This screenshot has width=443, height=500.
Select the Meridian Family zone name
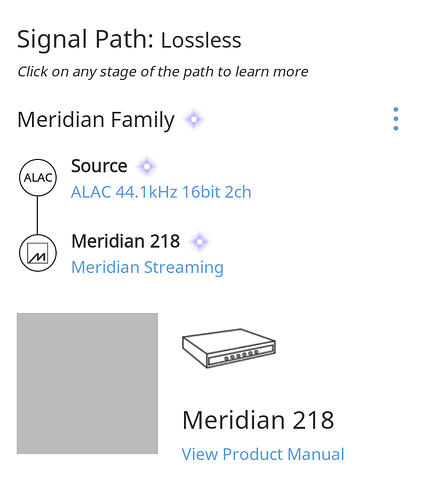coord(96,120)
